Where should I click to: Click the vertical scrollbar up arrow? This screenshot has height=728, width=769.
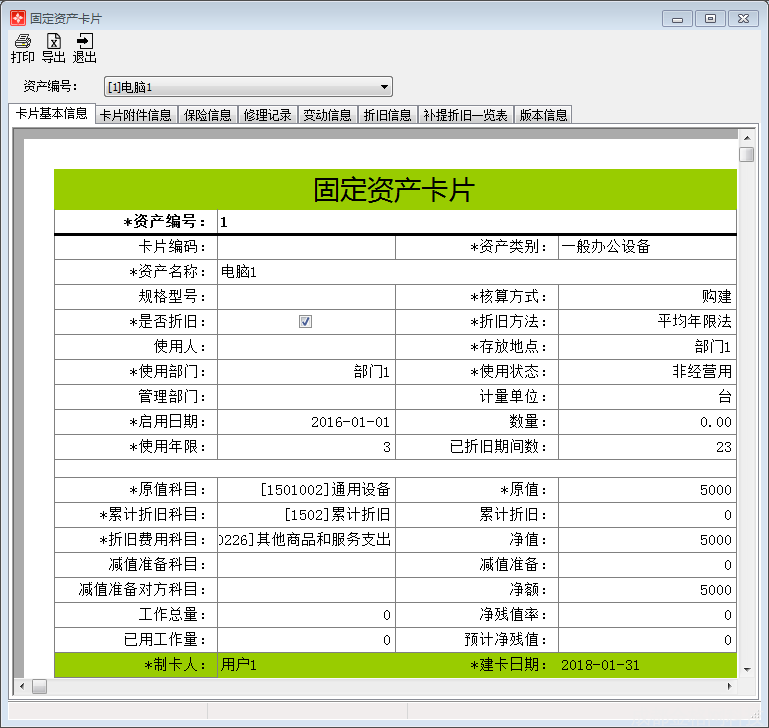point(746,138)
